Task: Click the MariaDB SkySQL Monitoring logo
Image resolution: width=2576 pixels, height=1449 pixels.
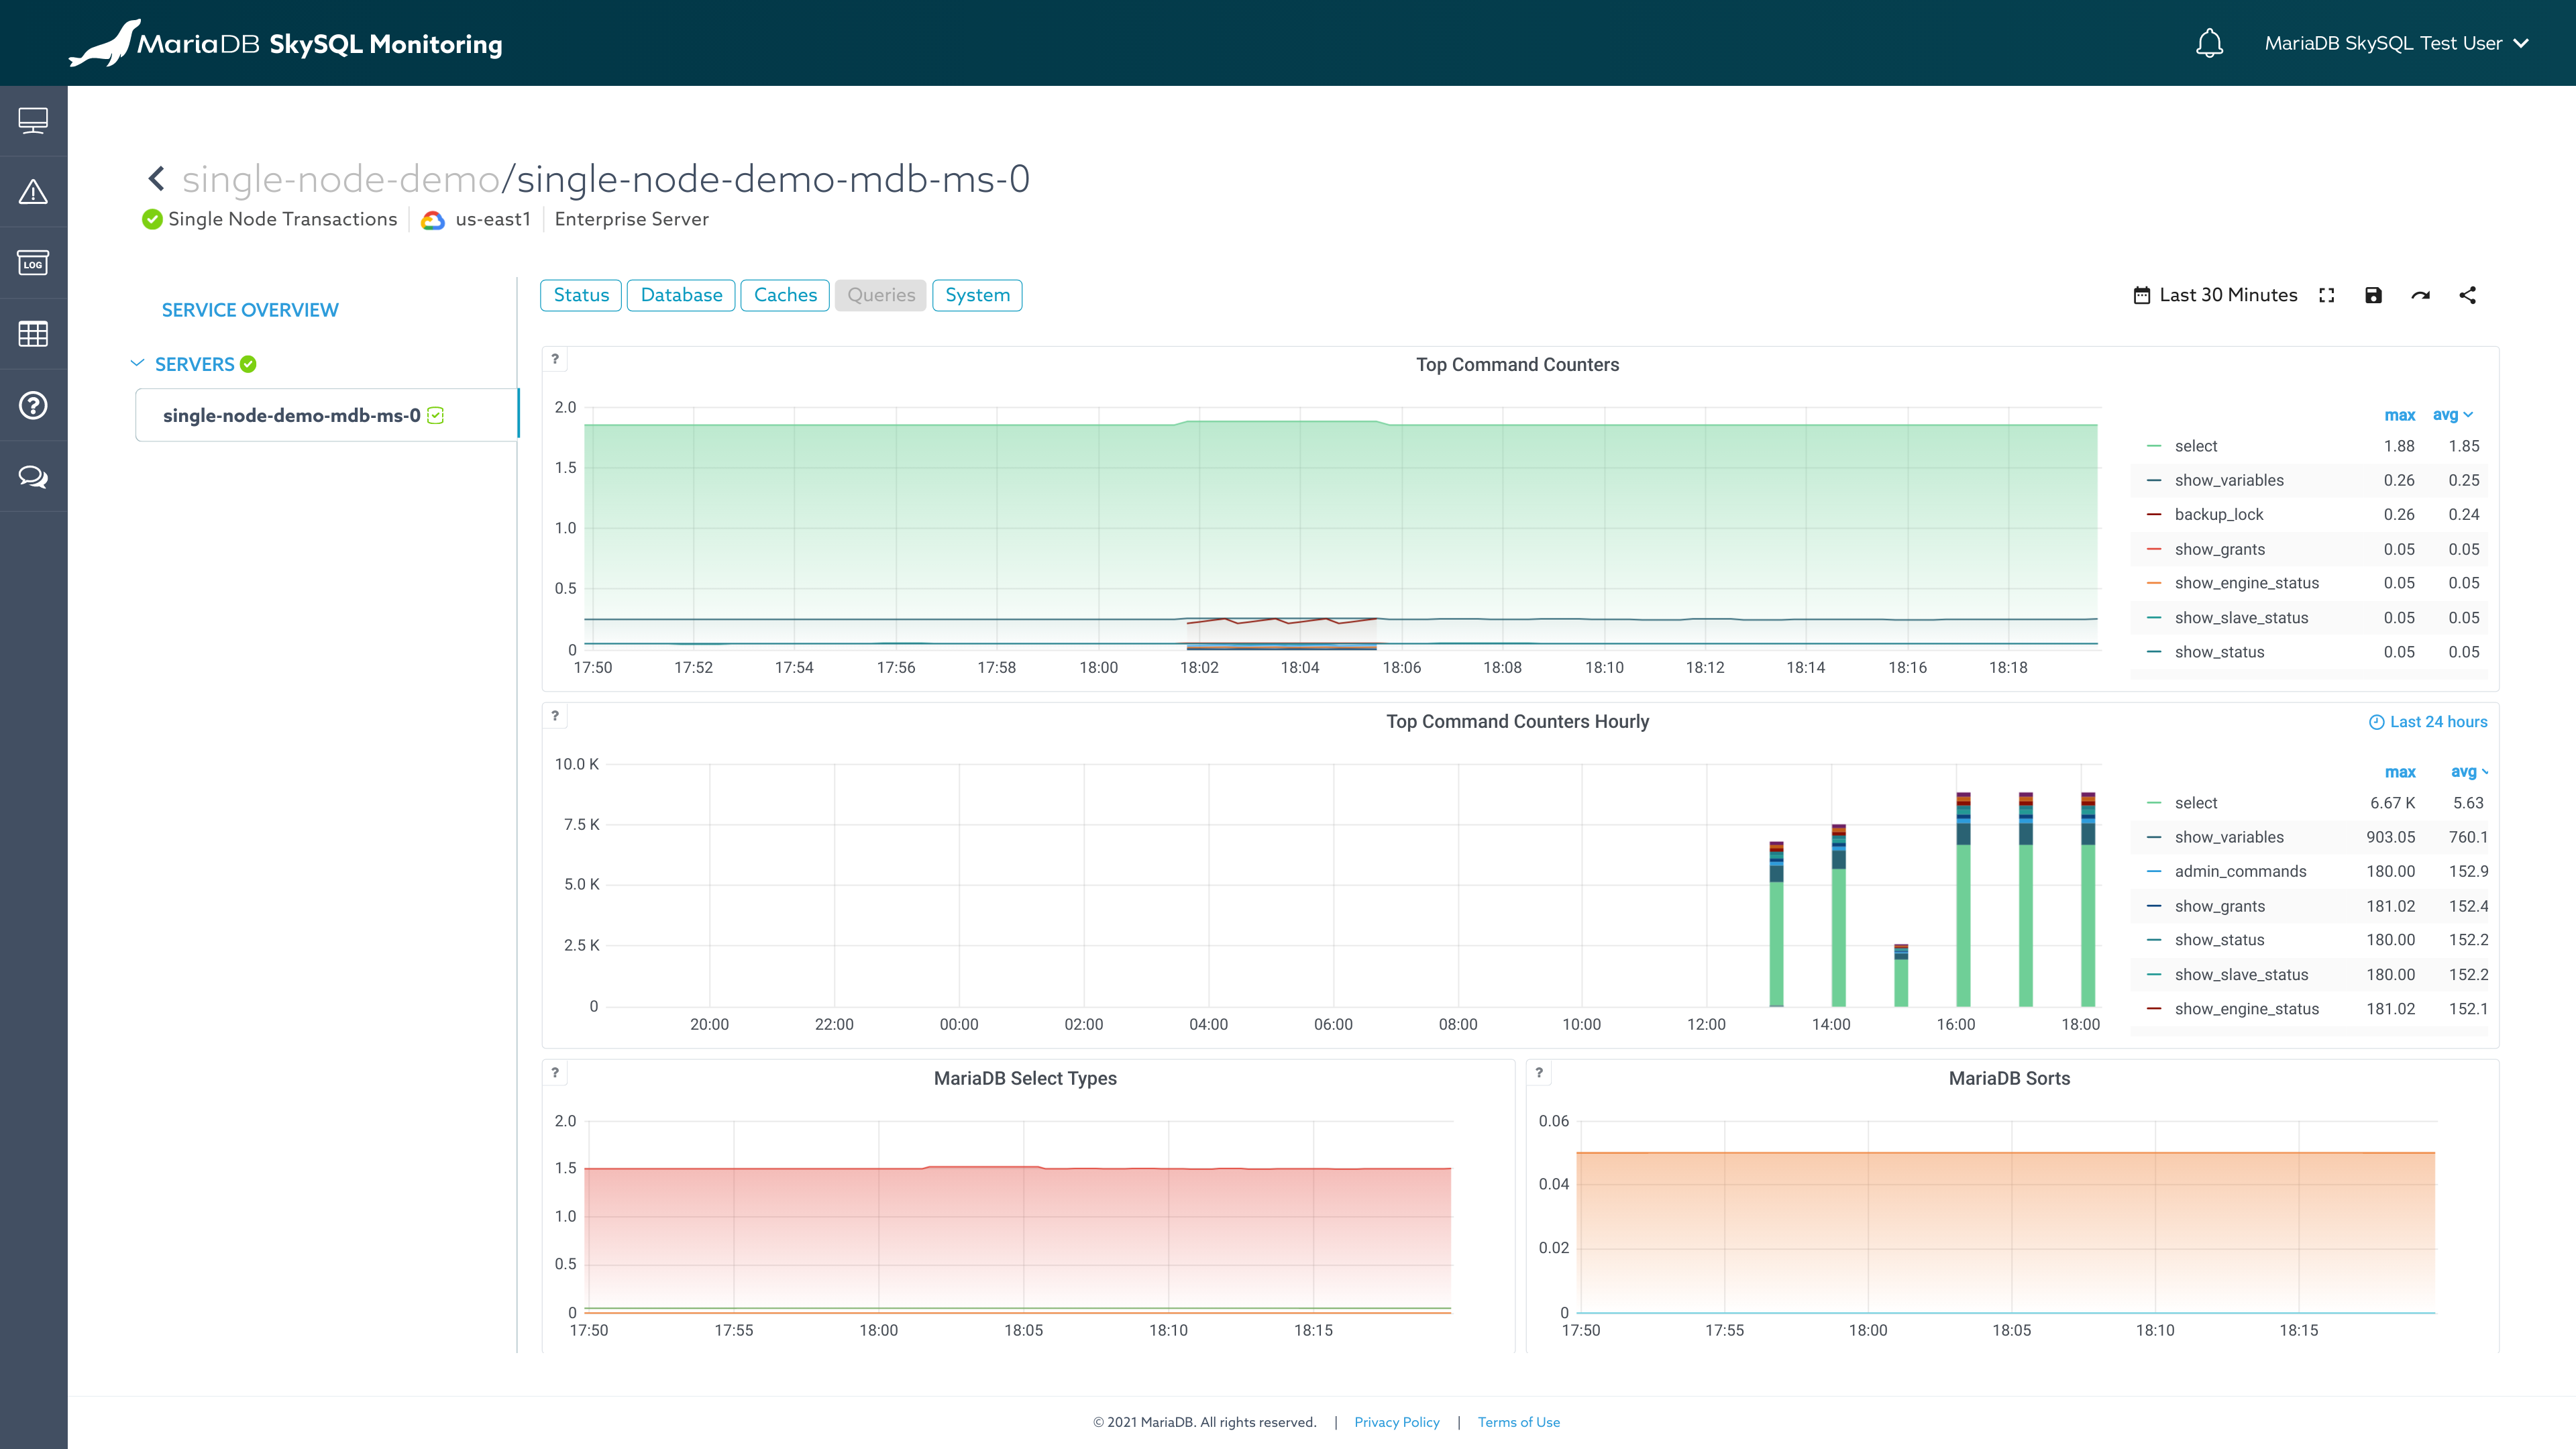Action: click(x=286, y=43)
